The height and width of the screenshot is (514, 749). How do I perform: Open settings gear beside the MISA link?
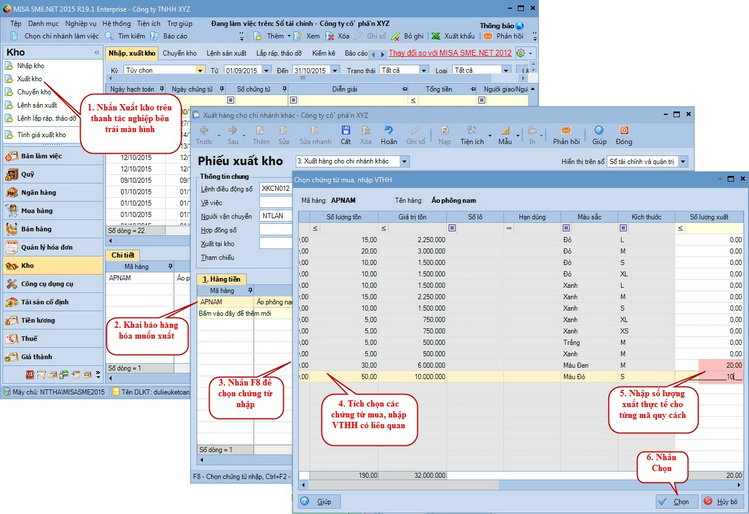[521, 53]
